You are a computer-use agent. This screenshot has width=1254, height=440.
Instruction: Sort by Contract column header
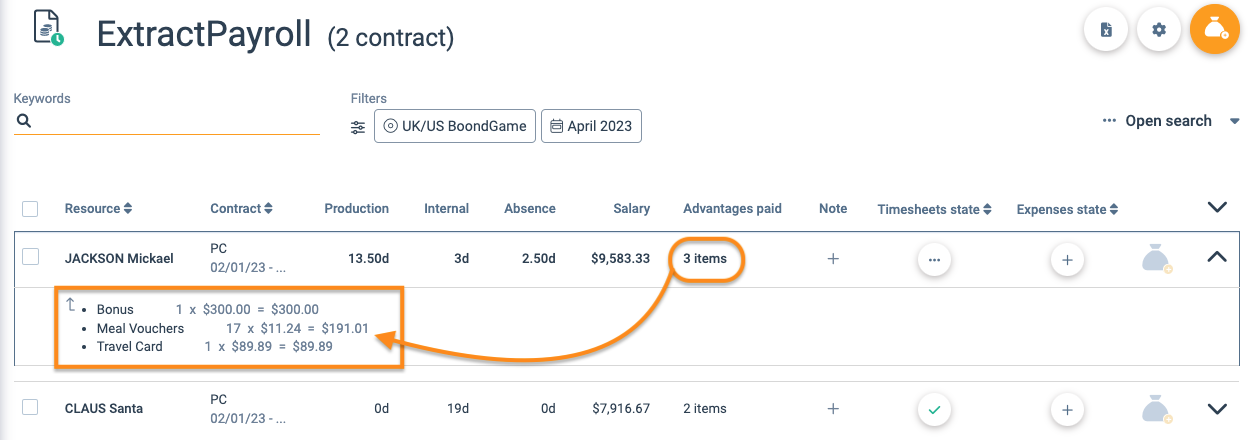click(x=241, y=209)
